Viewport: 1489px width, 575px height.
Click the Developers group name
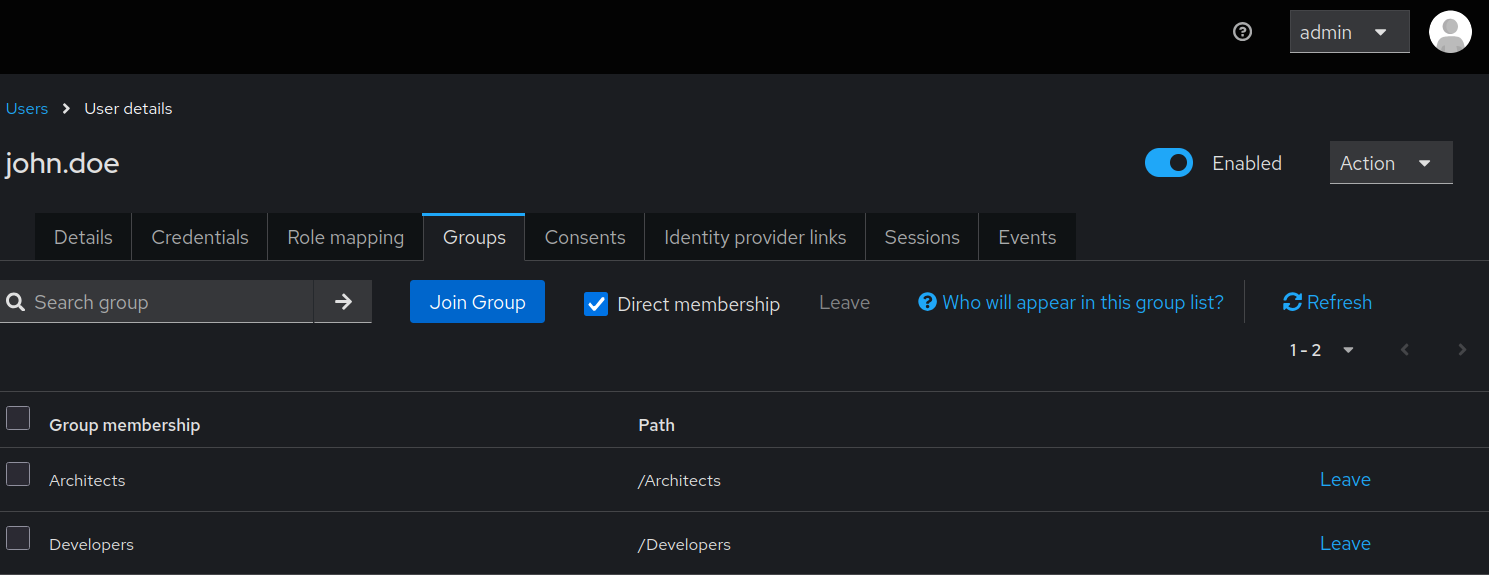coord(91,544)
